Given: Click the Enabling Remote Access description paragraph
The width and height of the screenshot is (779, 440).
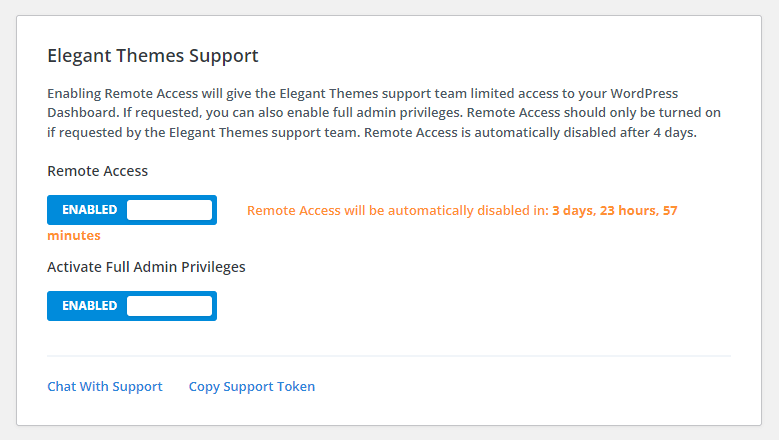Looking at the screenshot, I should tap(384, 113).
